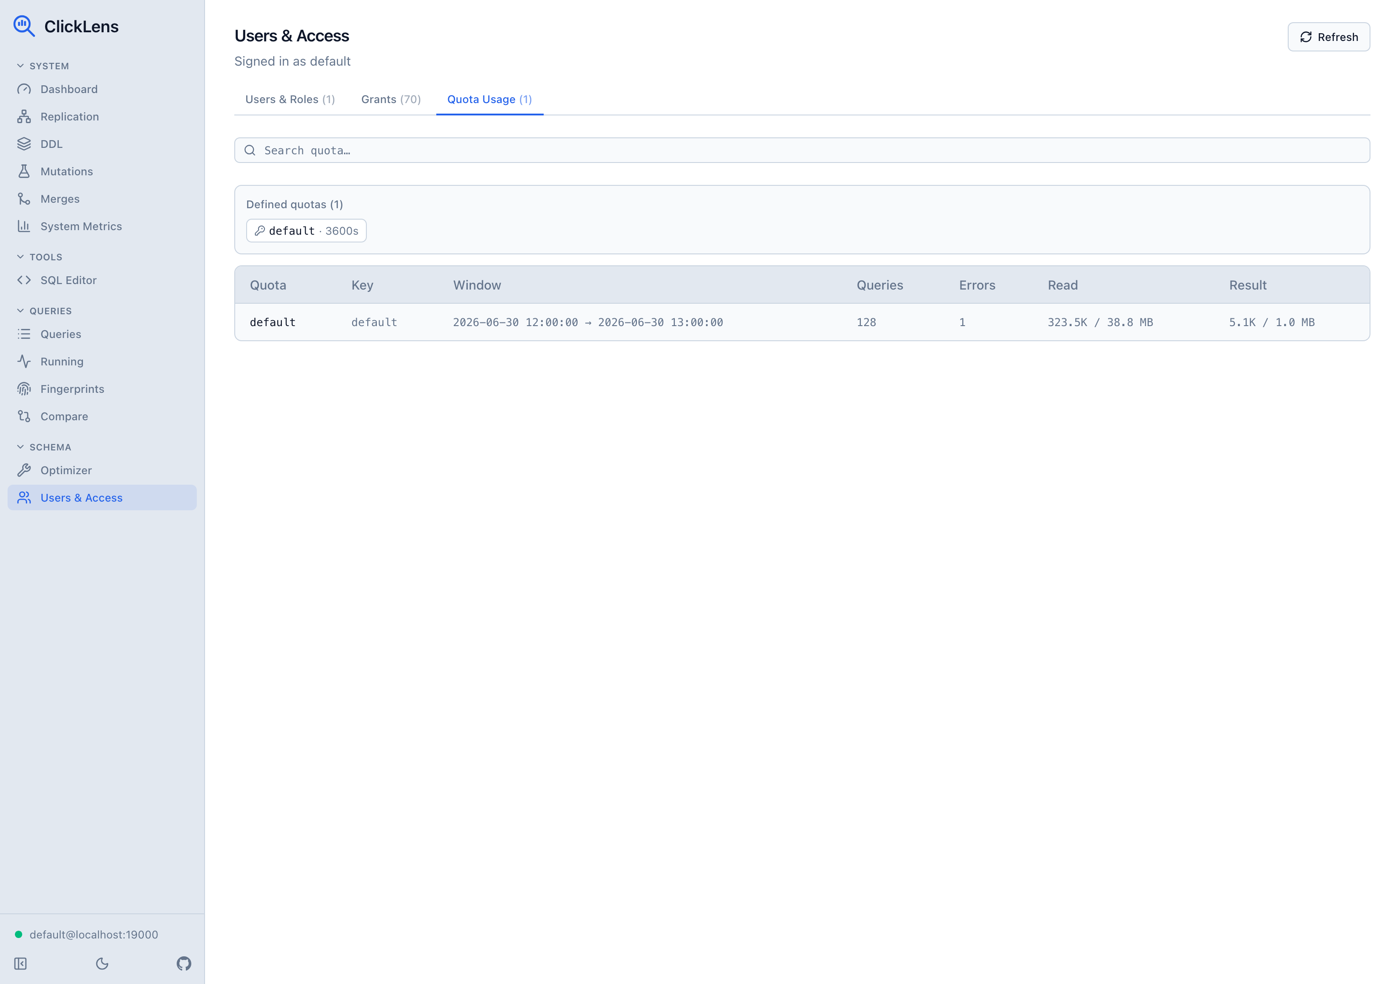Click the Merges branch icon
1400x984 pixels.
pos(24,199)
